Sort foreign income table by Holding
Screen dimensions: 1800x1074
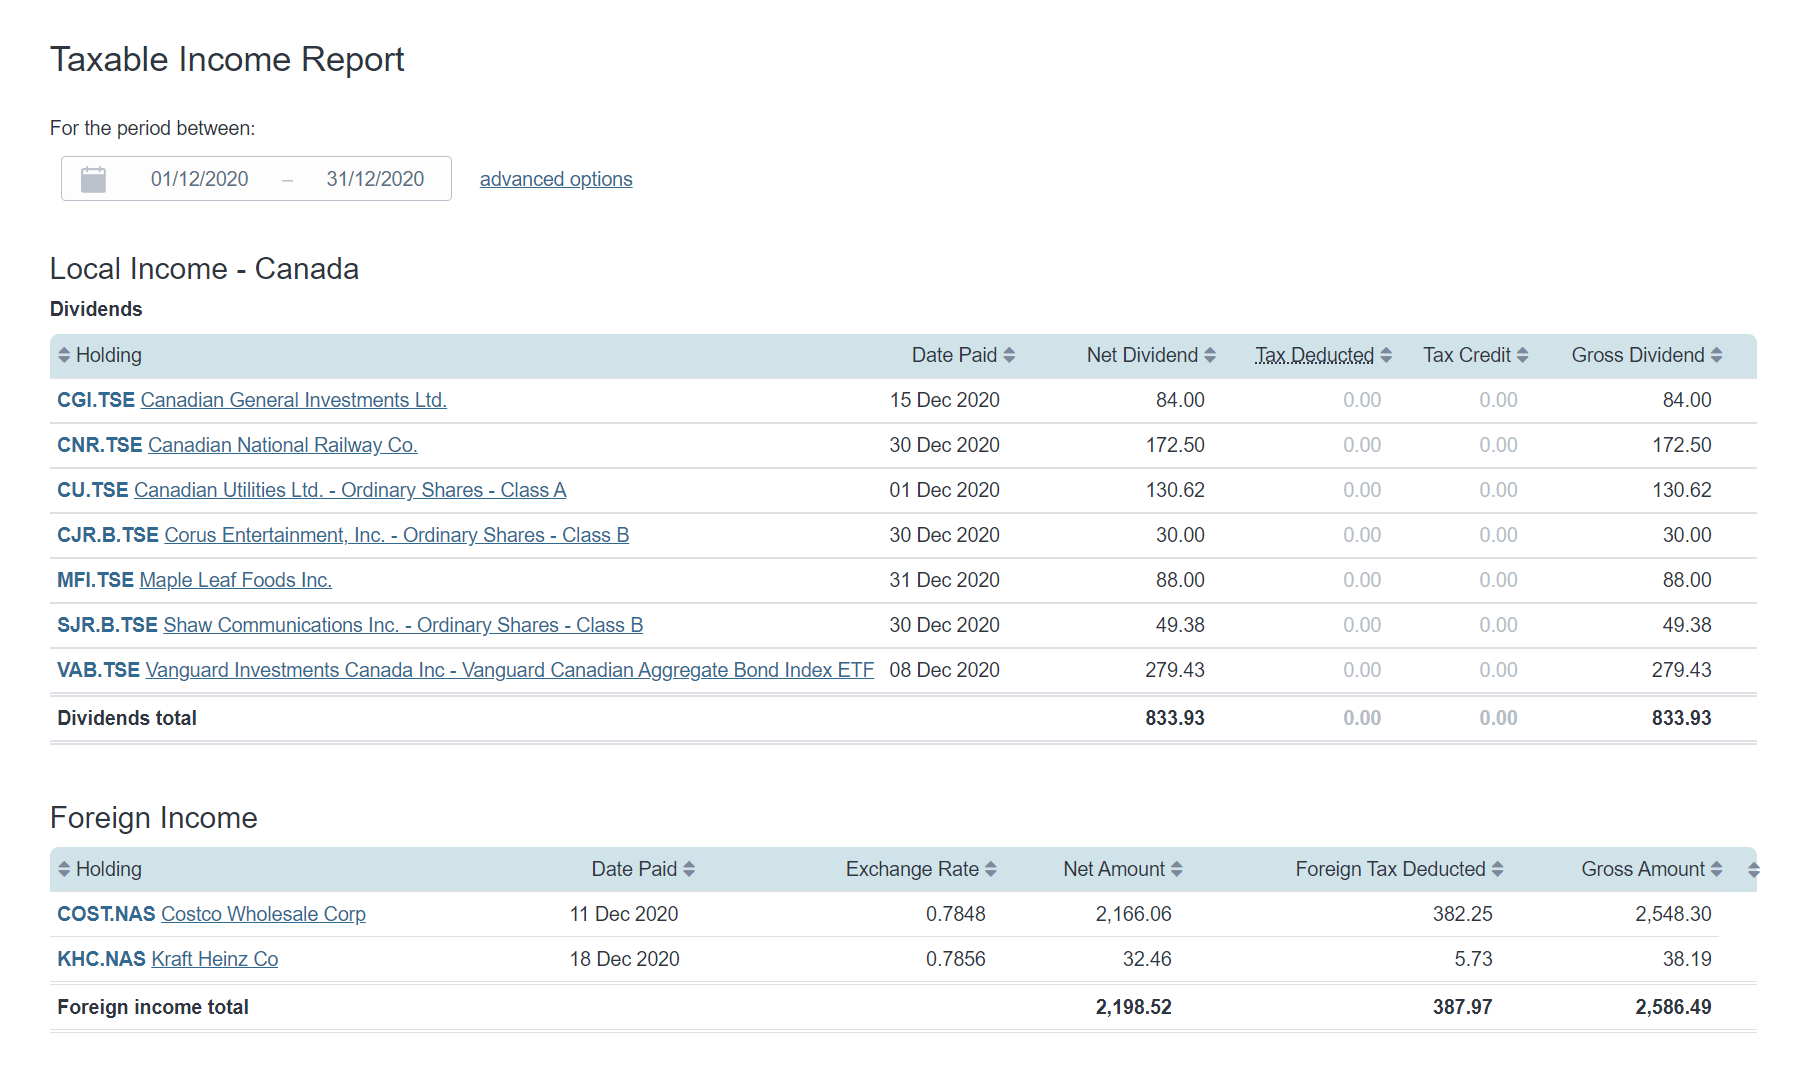click(x=100, y=869)
